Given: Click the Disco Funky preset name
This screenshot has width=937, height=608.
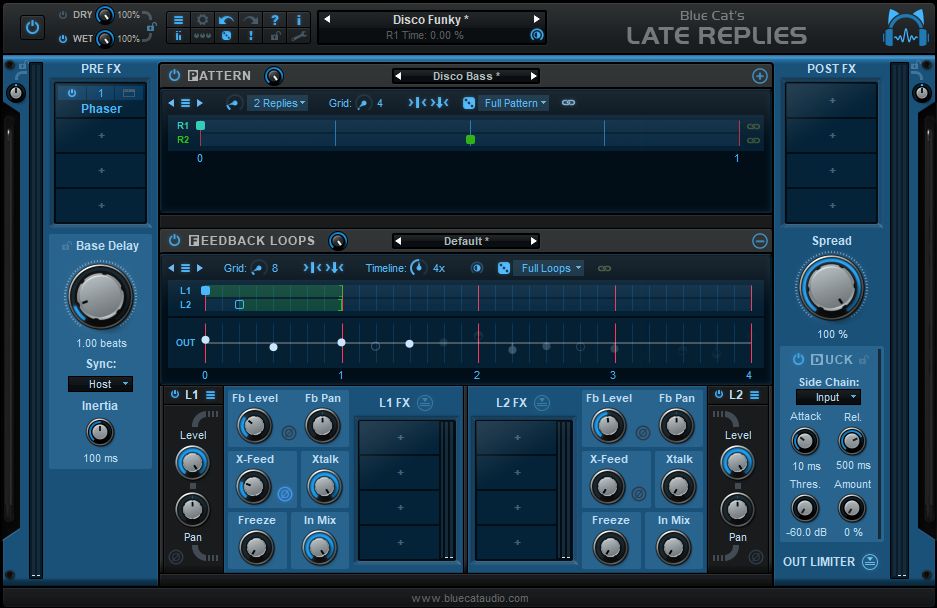Looking at the screenshot, I should coord(430,19).
